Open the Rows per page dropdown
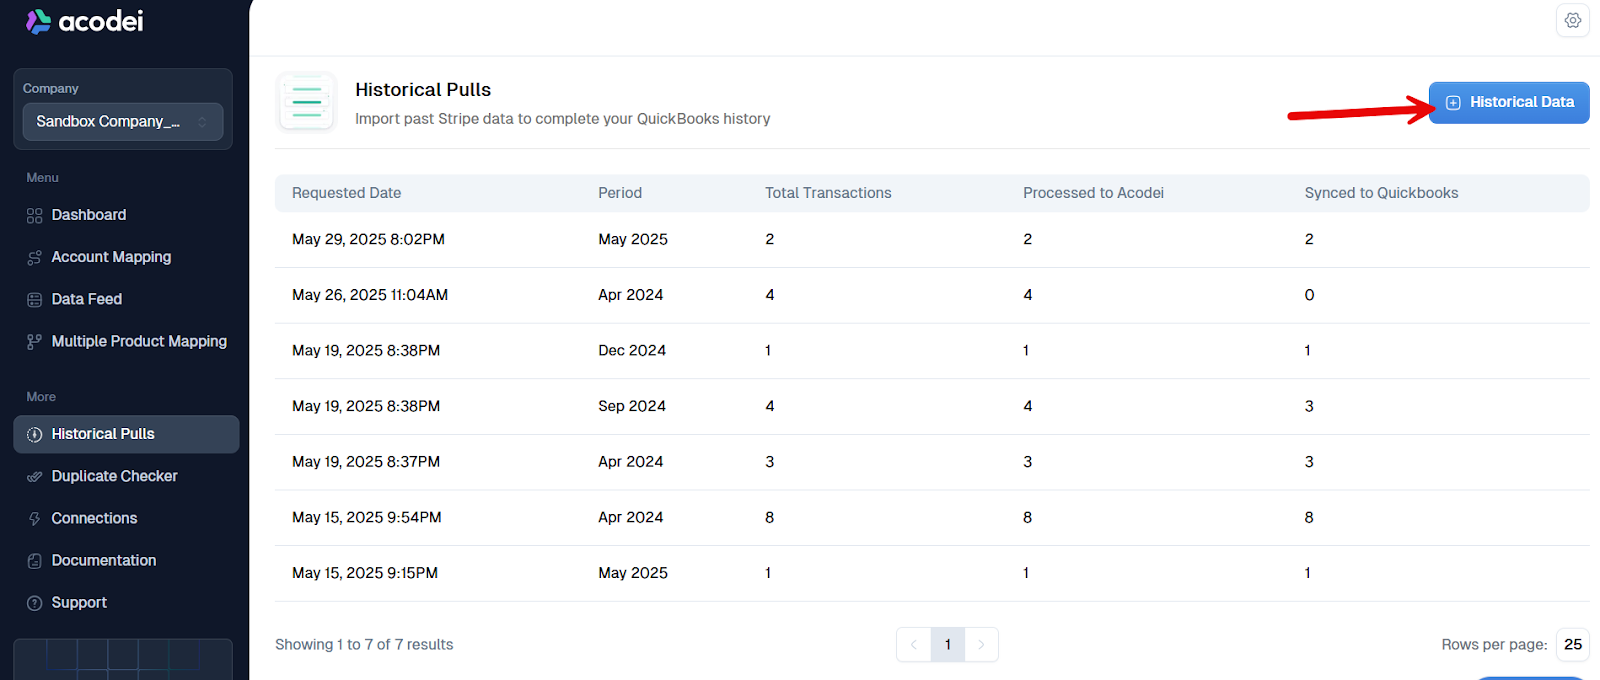 tap(1572, 645)
